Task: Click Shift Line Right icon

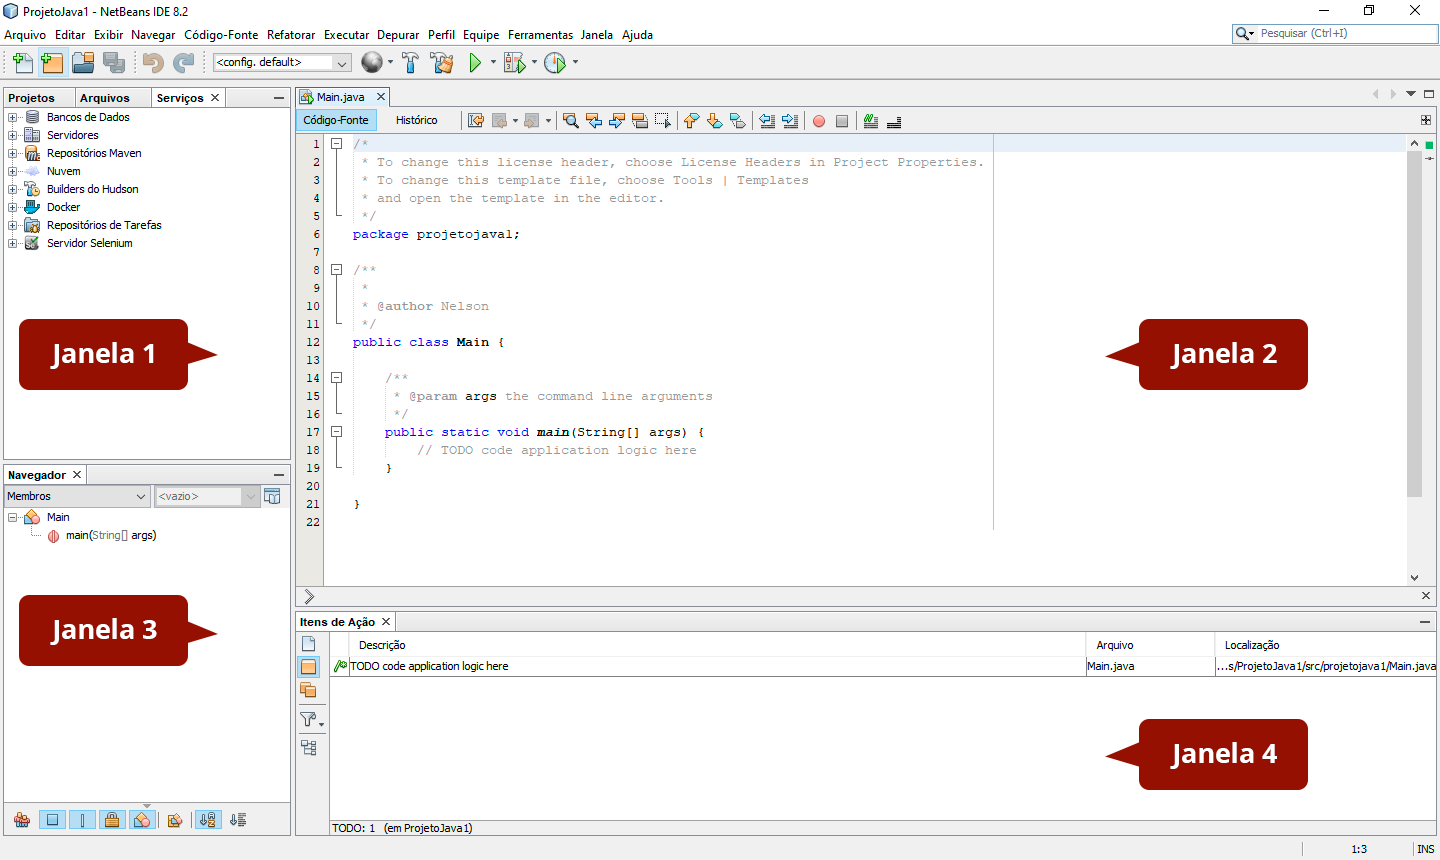Action: [x=790, y=121]
